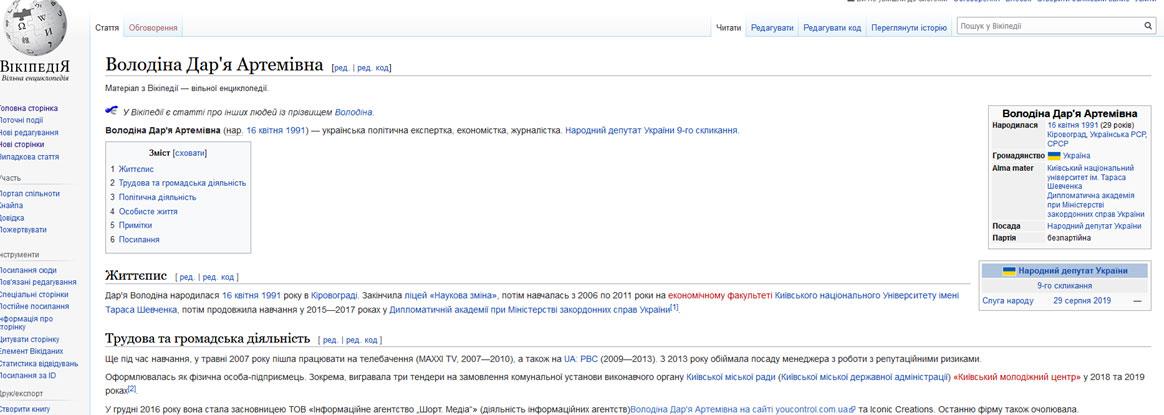This screenshot has width=1164, height=415.
Task: Open Статистика відвідувань in sidebar
Action: [39, 363]
